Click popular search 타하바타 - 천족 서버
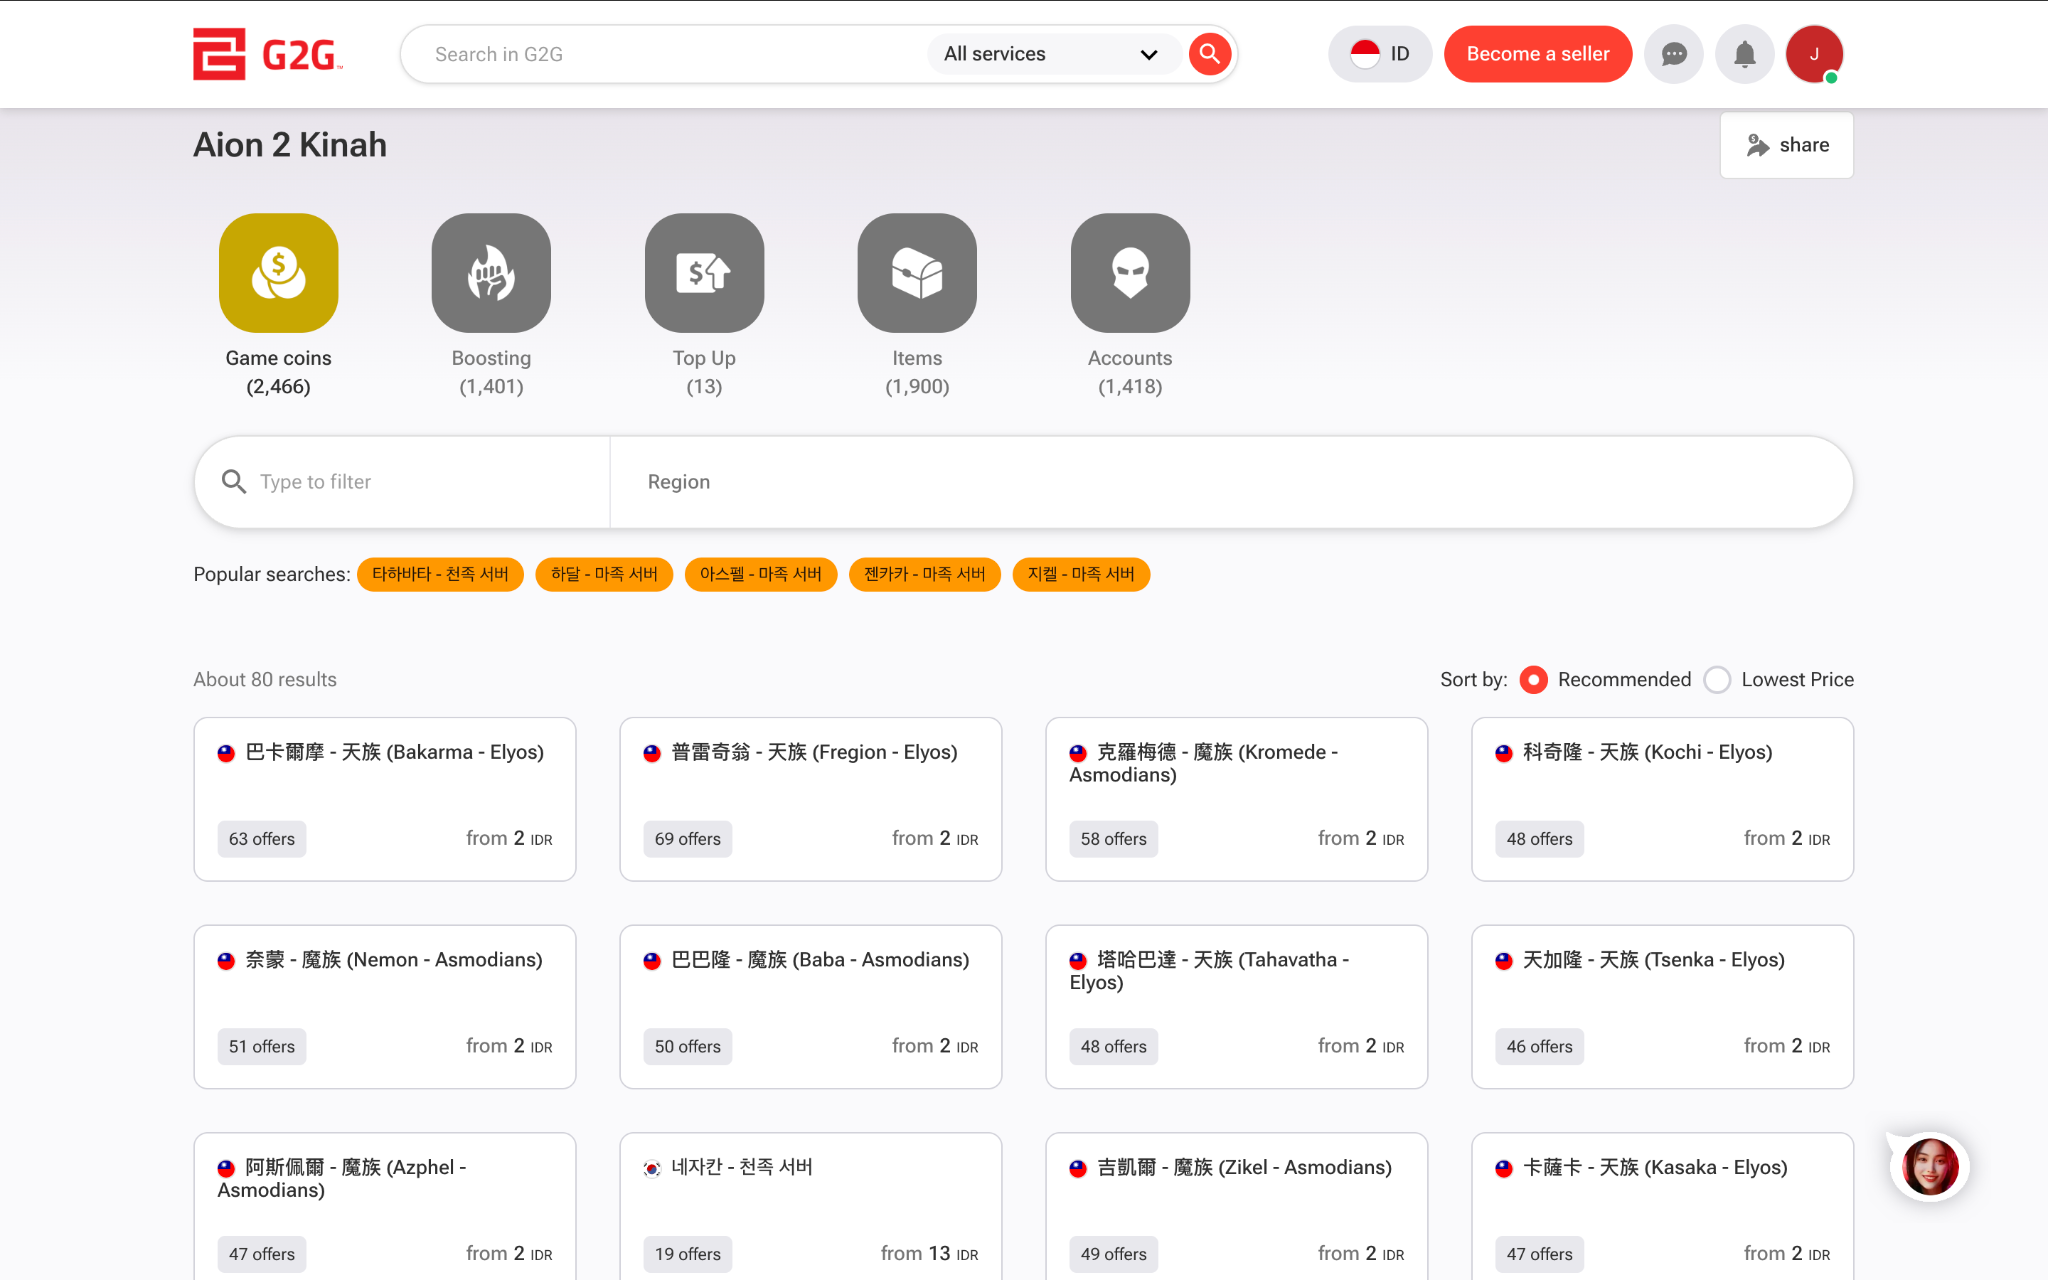Image resolution: width=2048 pixels, height=1280 pixels. tap(440, 574)
